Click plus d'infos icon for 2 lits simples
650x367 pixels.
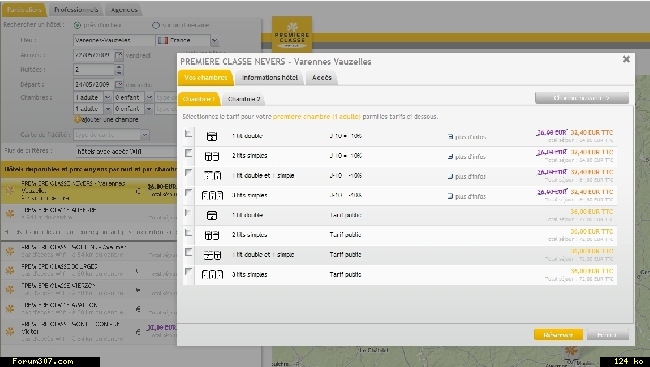pyautogui.click(x=450, y=156)
